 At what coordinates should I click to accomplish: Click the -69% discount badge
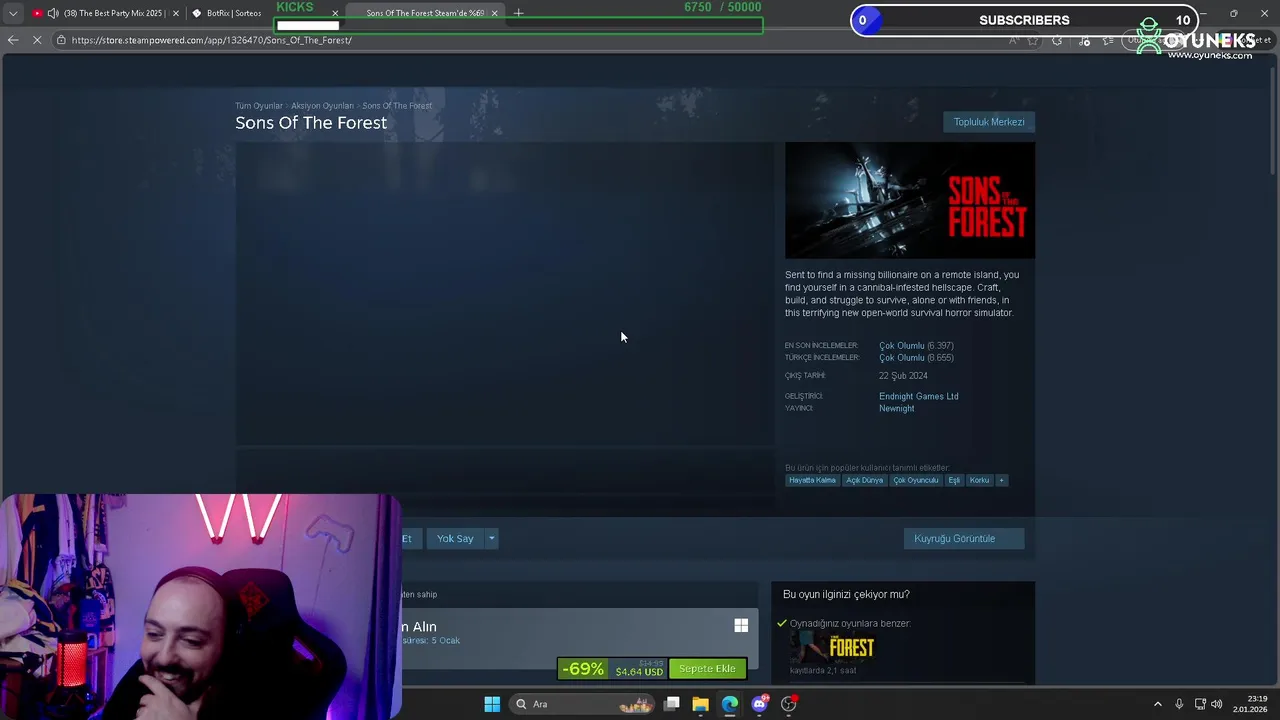pyautogui.click(x=583, y=668)
